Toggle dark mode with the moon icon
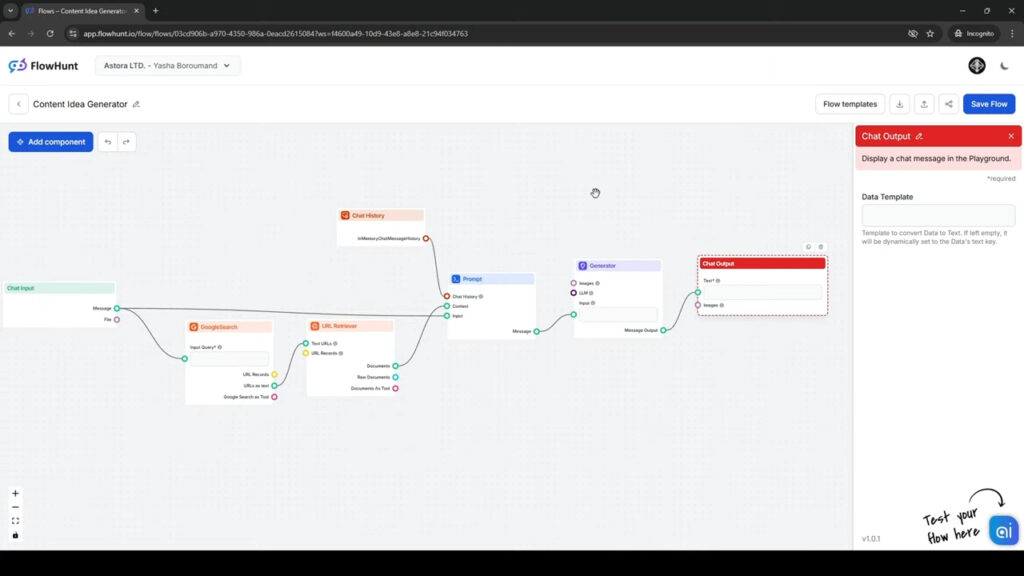This screenshot has width=1024, height=576. [x=1004, y=66]
